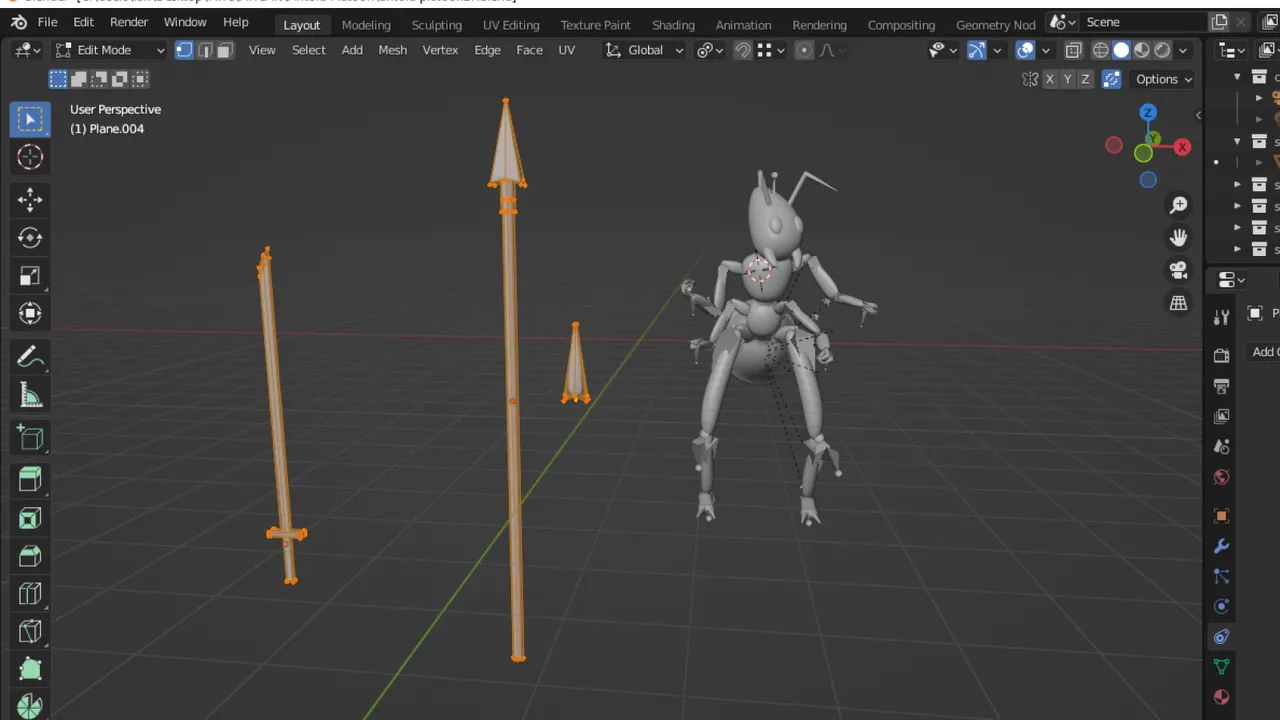
Task: Toggle Y axis mirror
Action: (1068, 79)
